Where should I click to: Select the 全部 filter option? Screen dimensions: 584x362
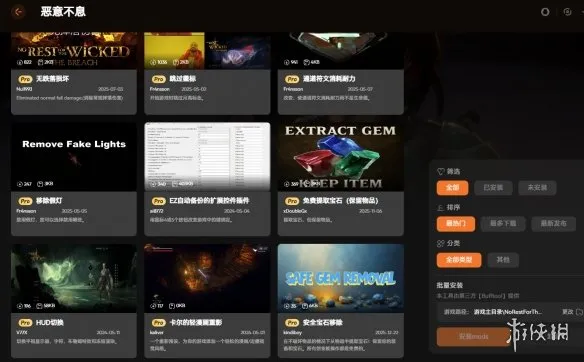coord(453,188)
